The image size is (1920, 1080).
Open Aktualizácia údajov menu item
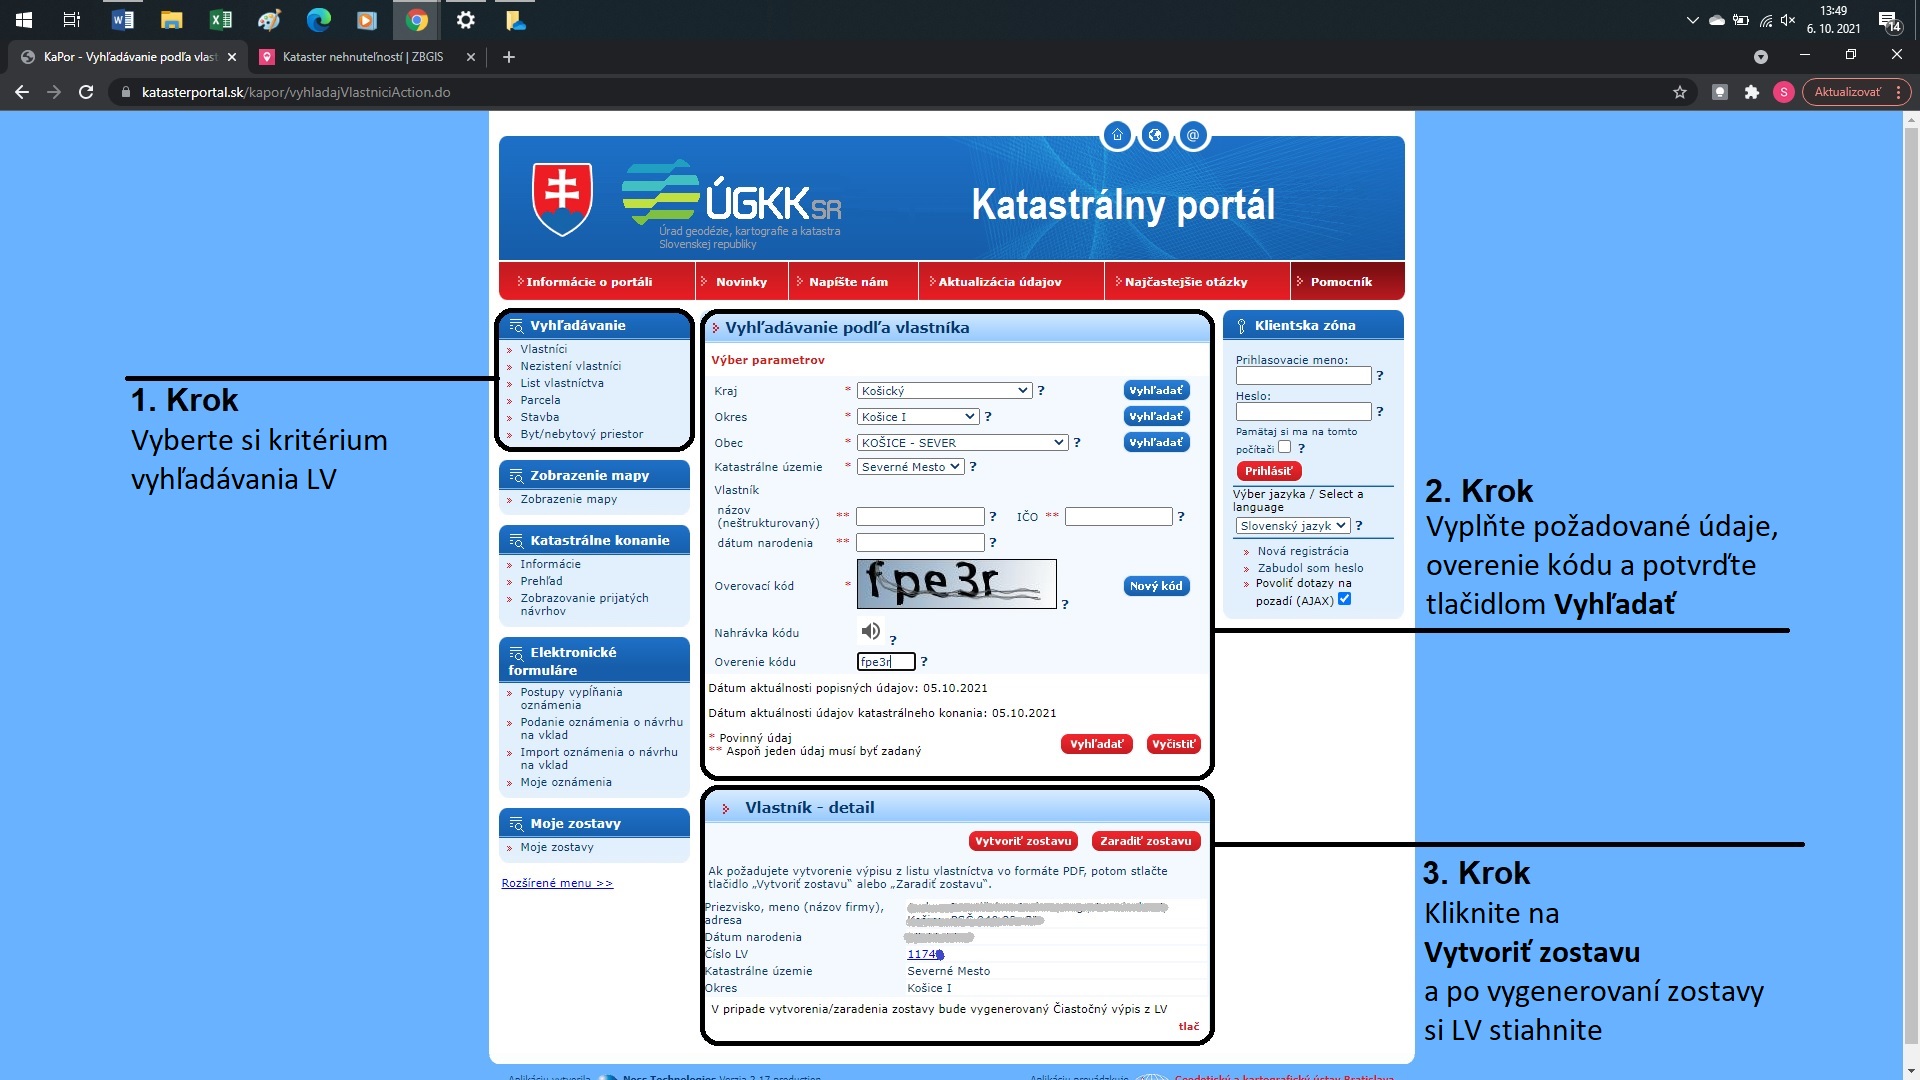(x=999, y=282)
